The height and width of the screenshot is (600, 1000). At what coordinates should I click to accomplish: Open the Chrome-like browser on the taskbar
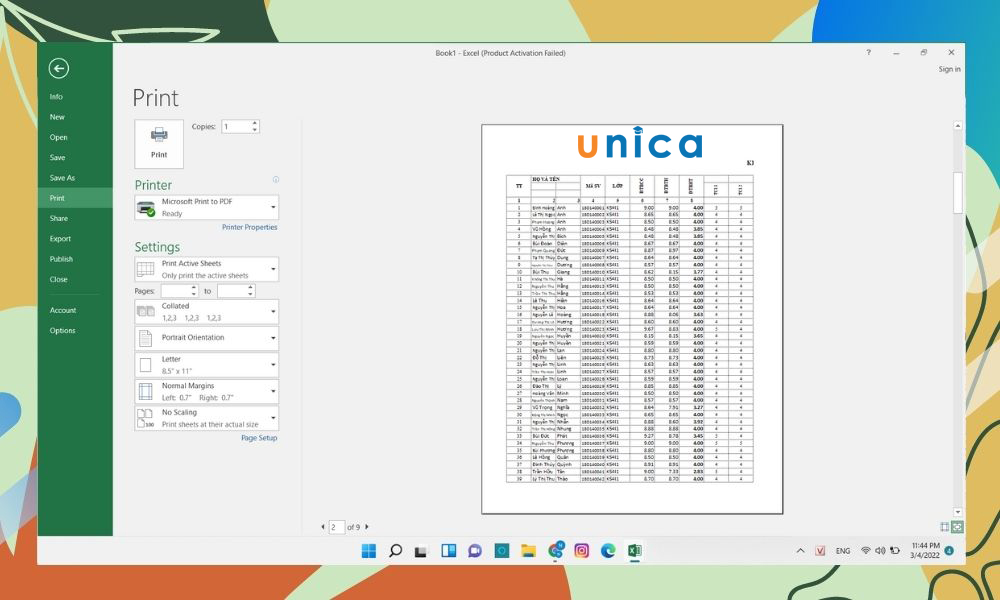point(555,550)
